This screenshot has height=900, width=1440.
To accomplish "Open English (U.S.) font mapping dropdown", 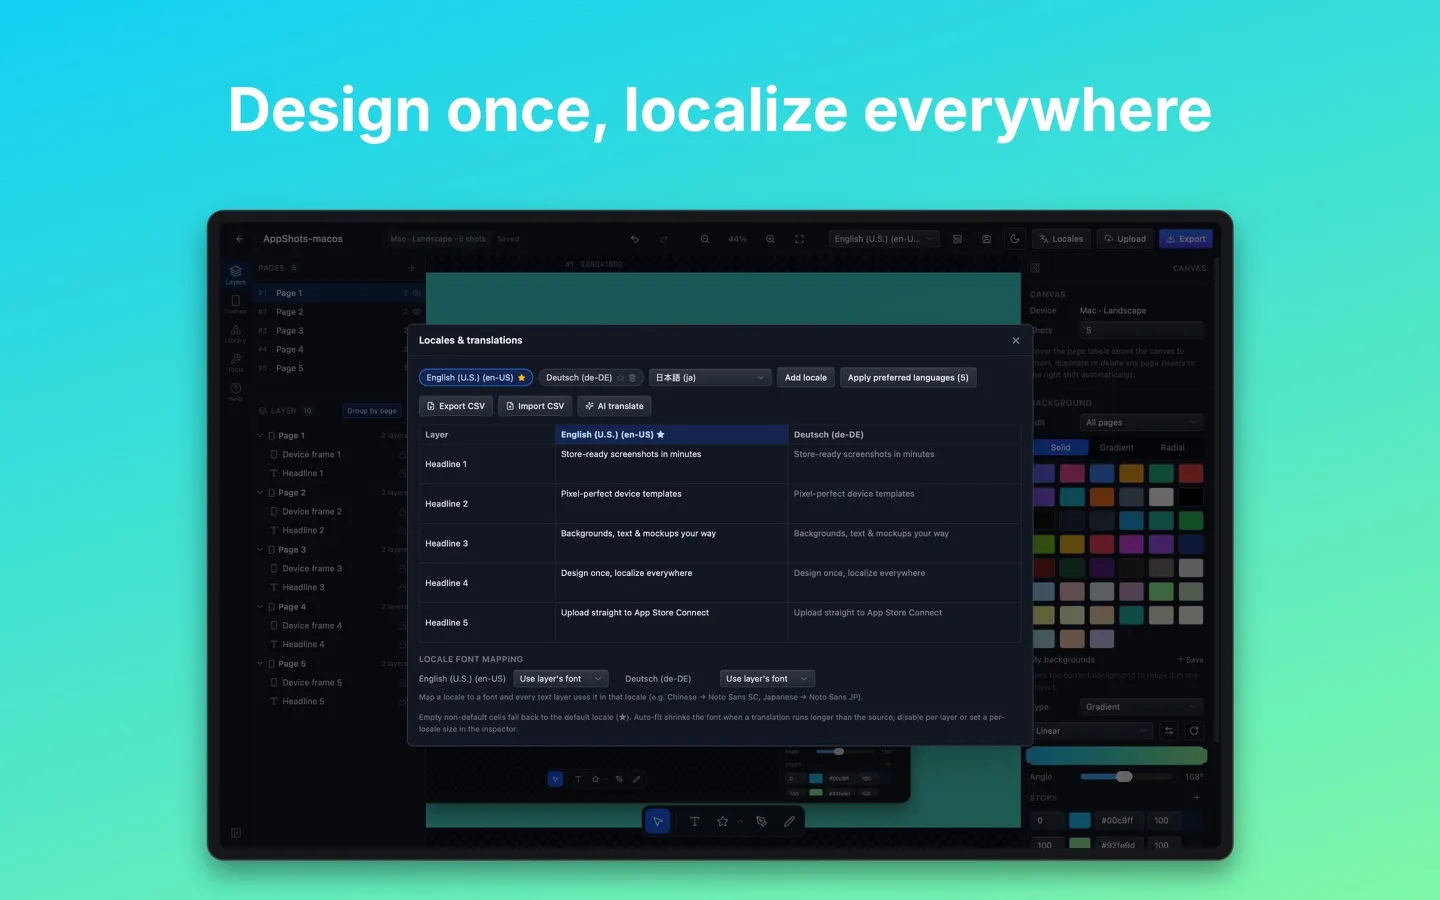I will (560, 679).
